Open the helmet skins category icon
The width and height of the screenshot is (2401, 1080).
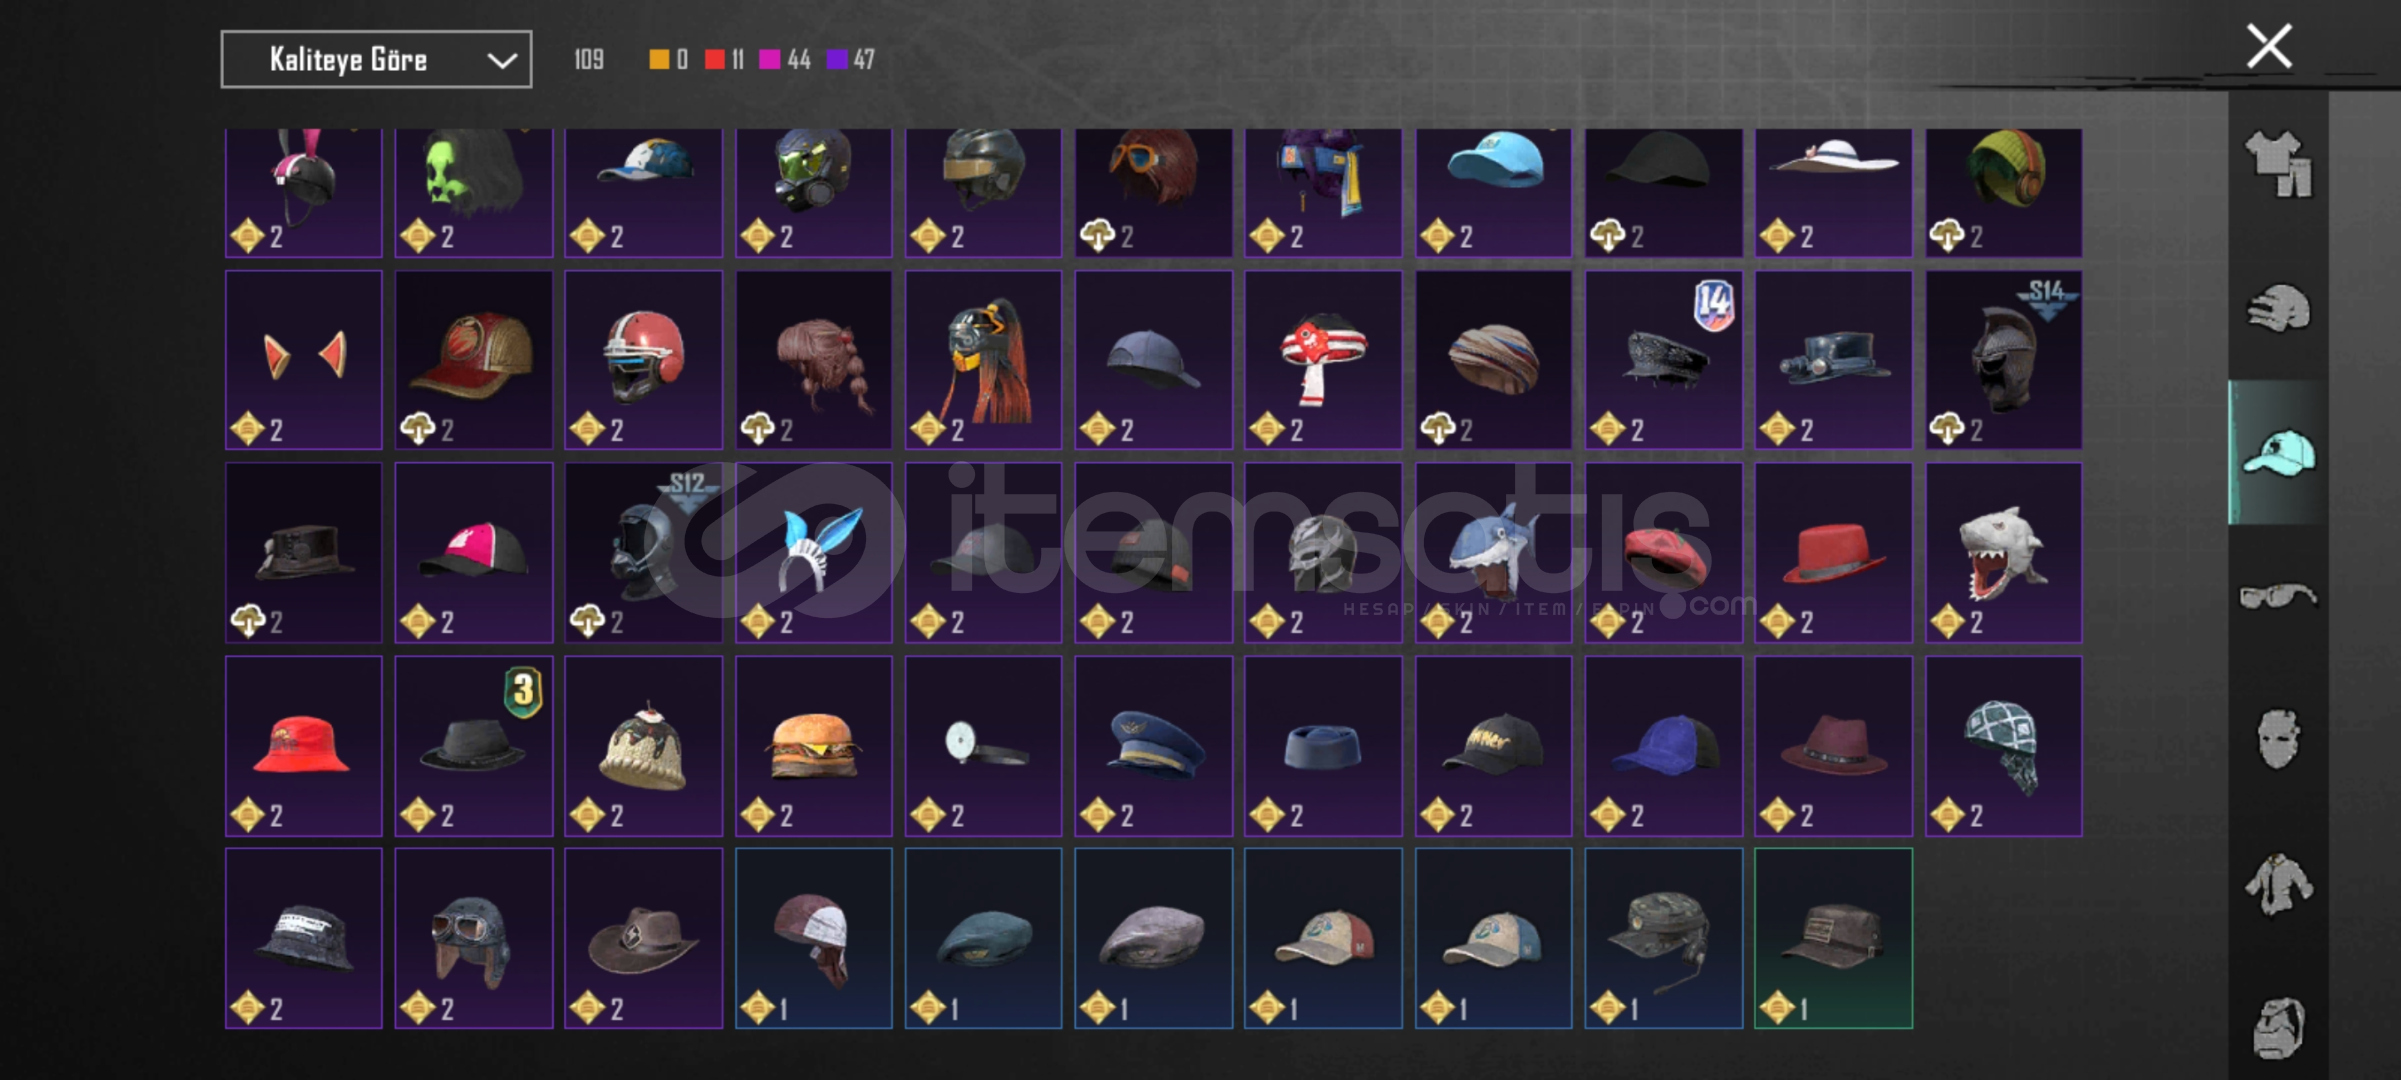[2279, 308]
